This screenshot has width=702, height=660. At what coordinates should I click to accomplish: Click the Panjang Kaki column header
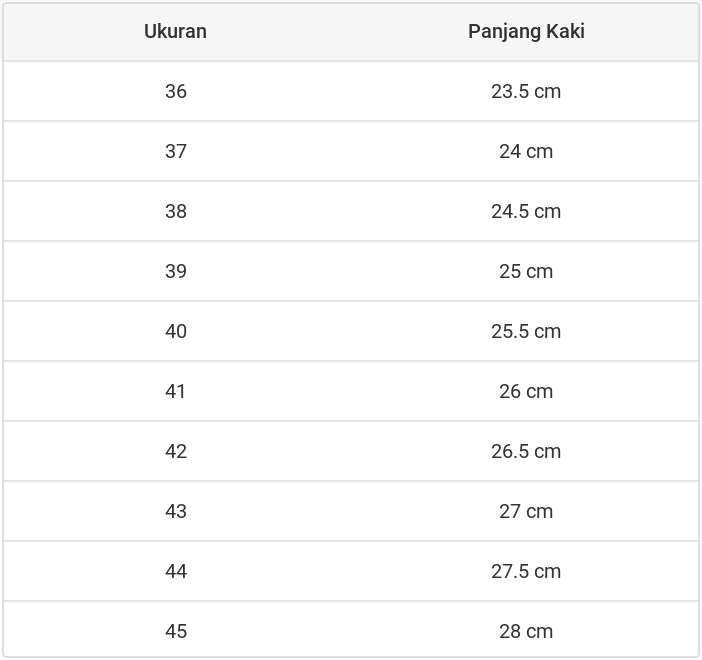point(526,31)
